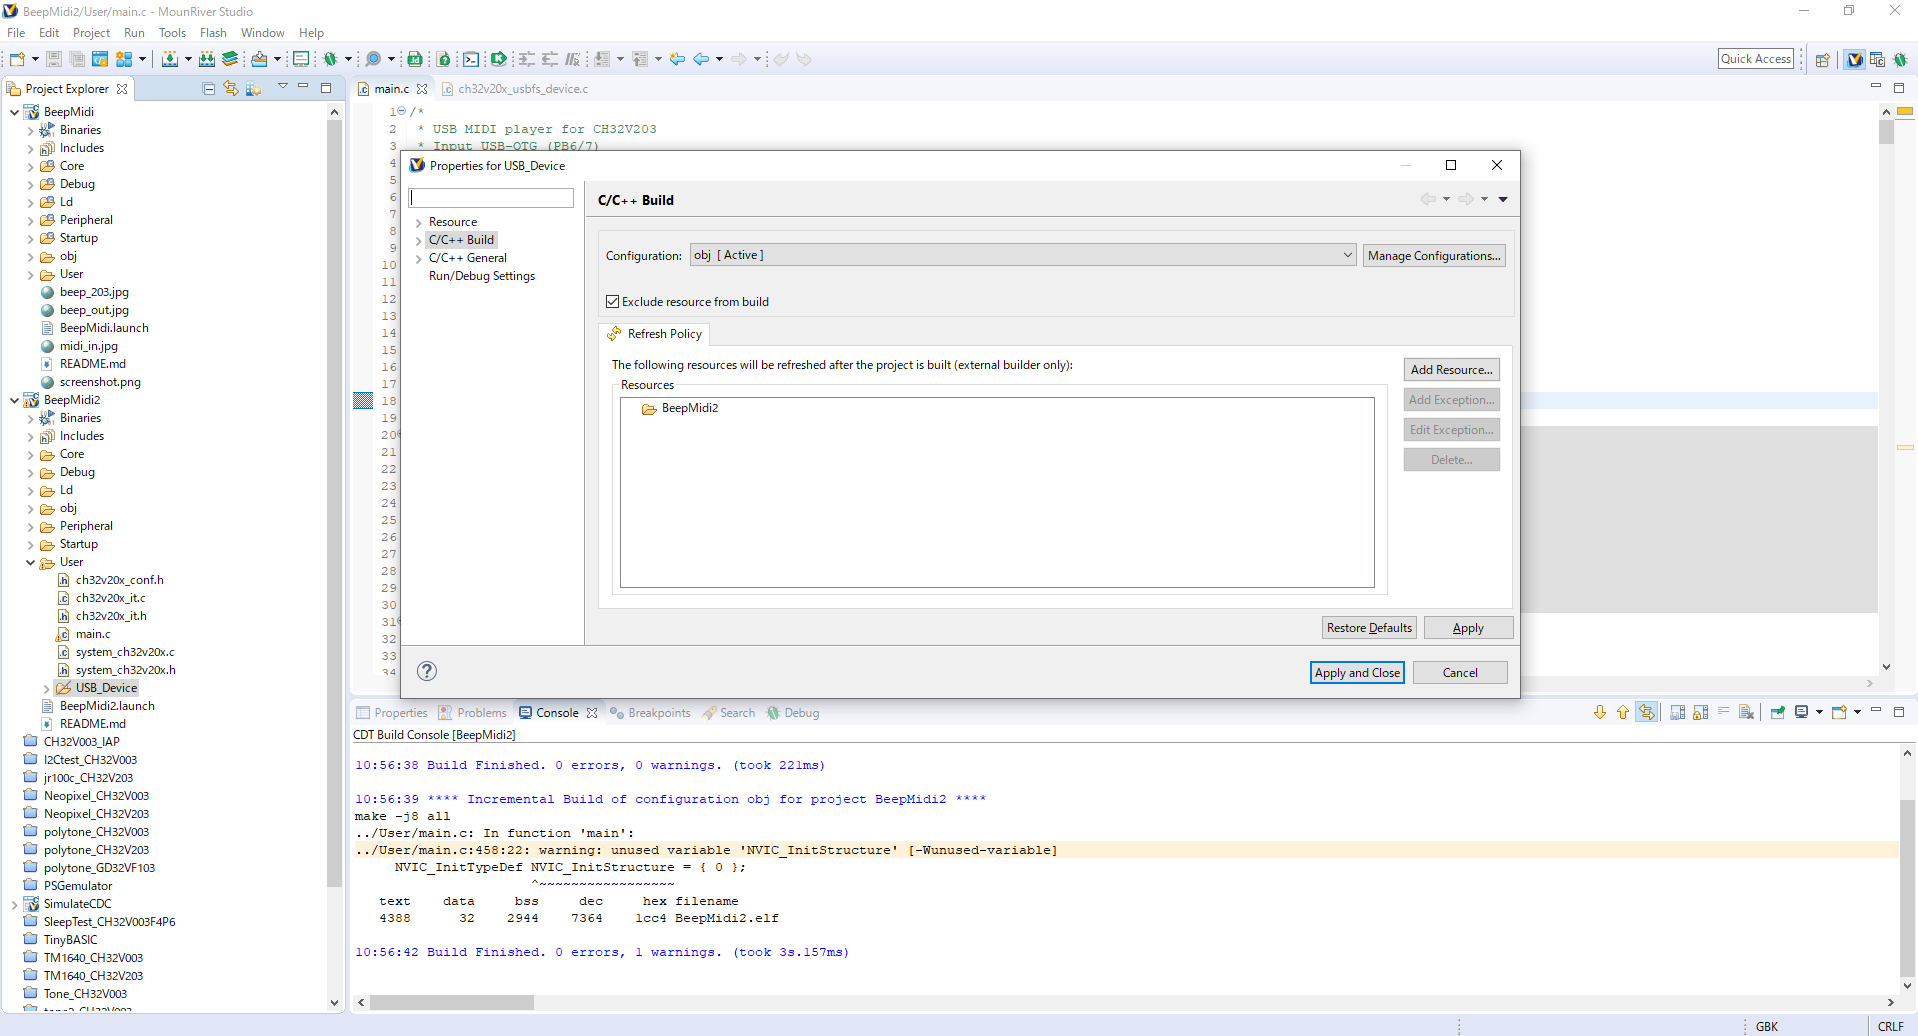Screen dimensions: 1918x1036
Task: Click the Last Edit Location arrow icon
Action: 677,59
